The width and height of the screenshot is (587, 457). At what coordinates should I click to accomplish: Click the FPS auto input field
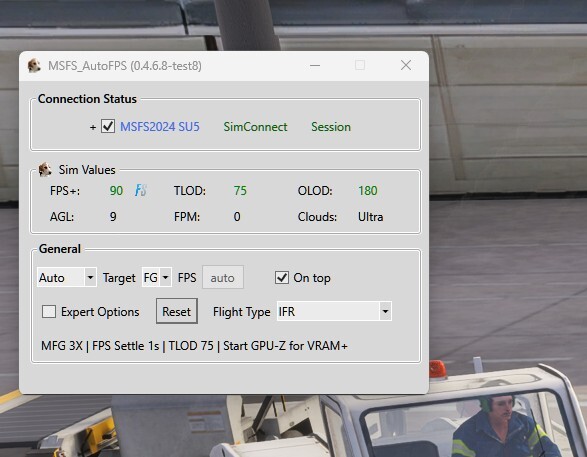point(223,278)
